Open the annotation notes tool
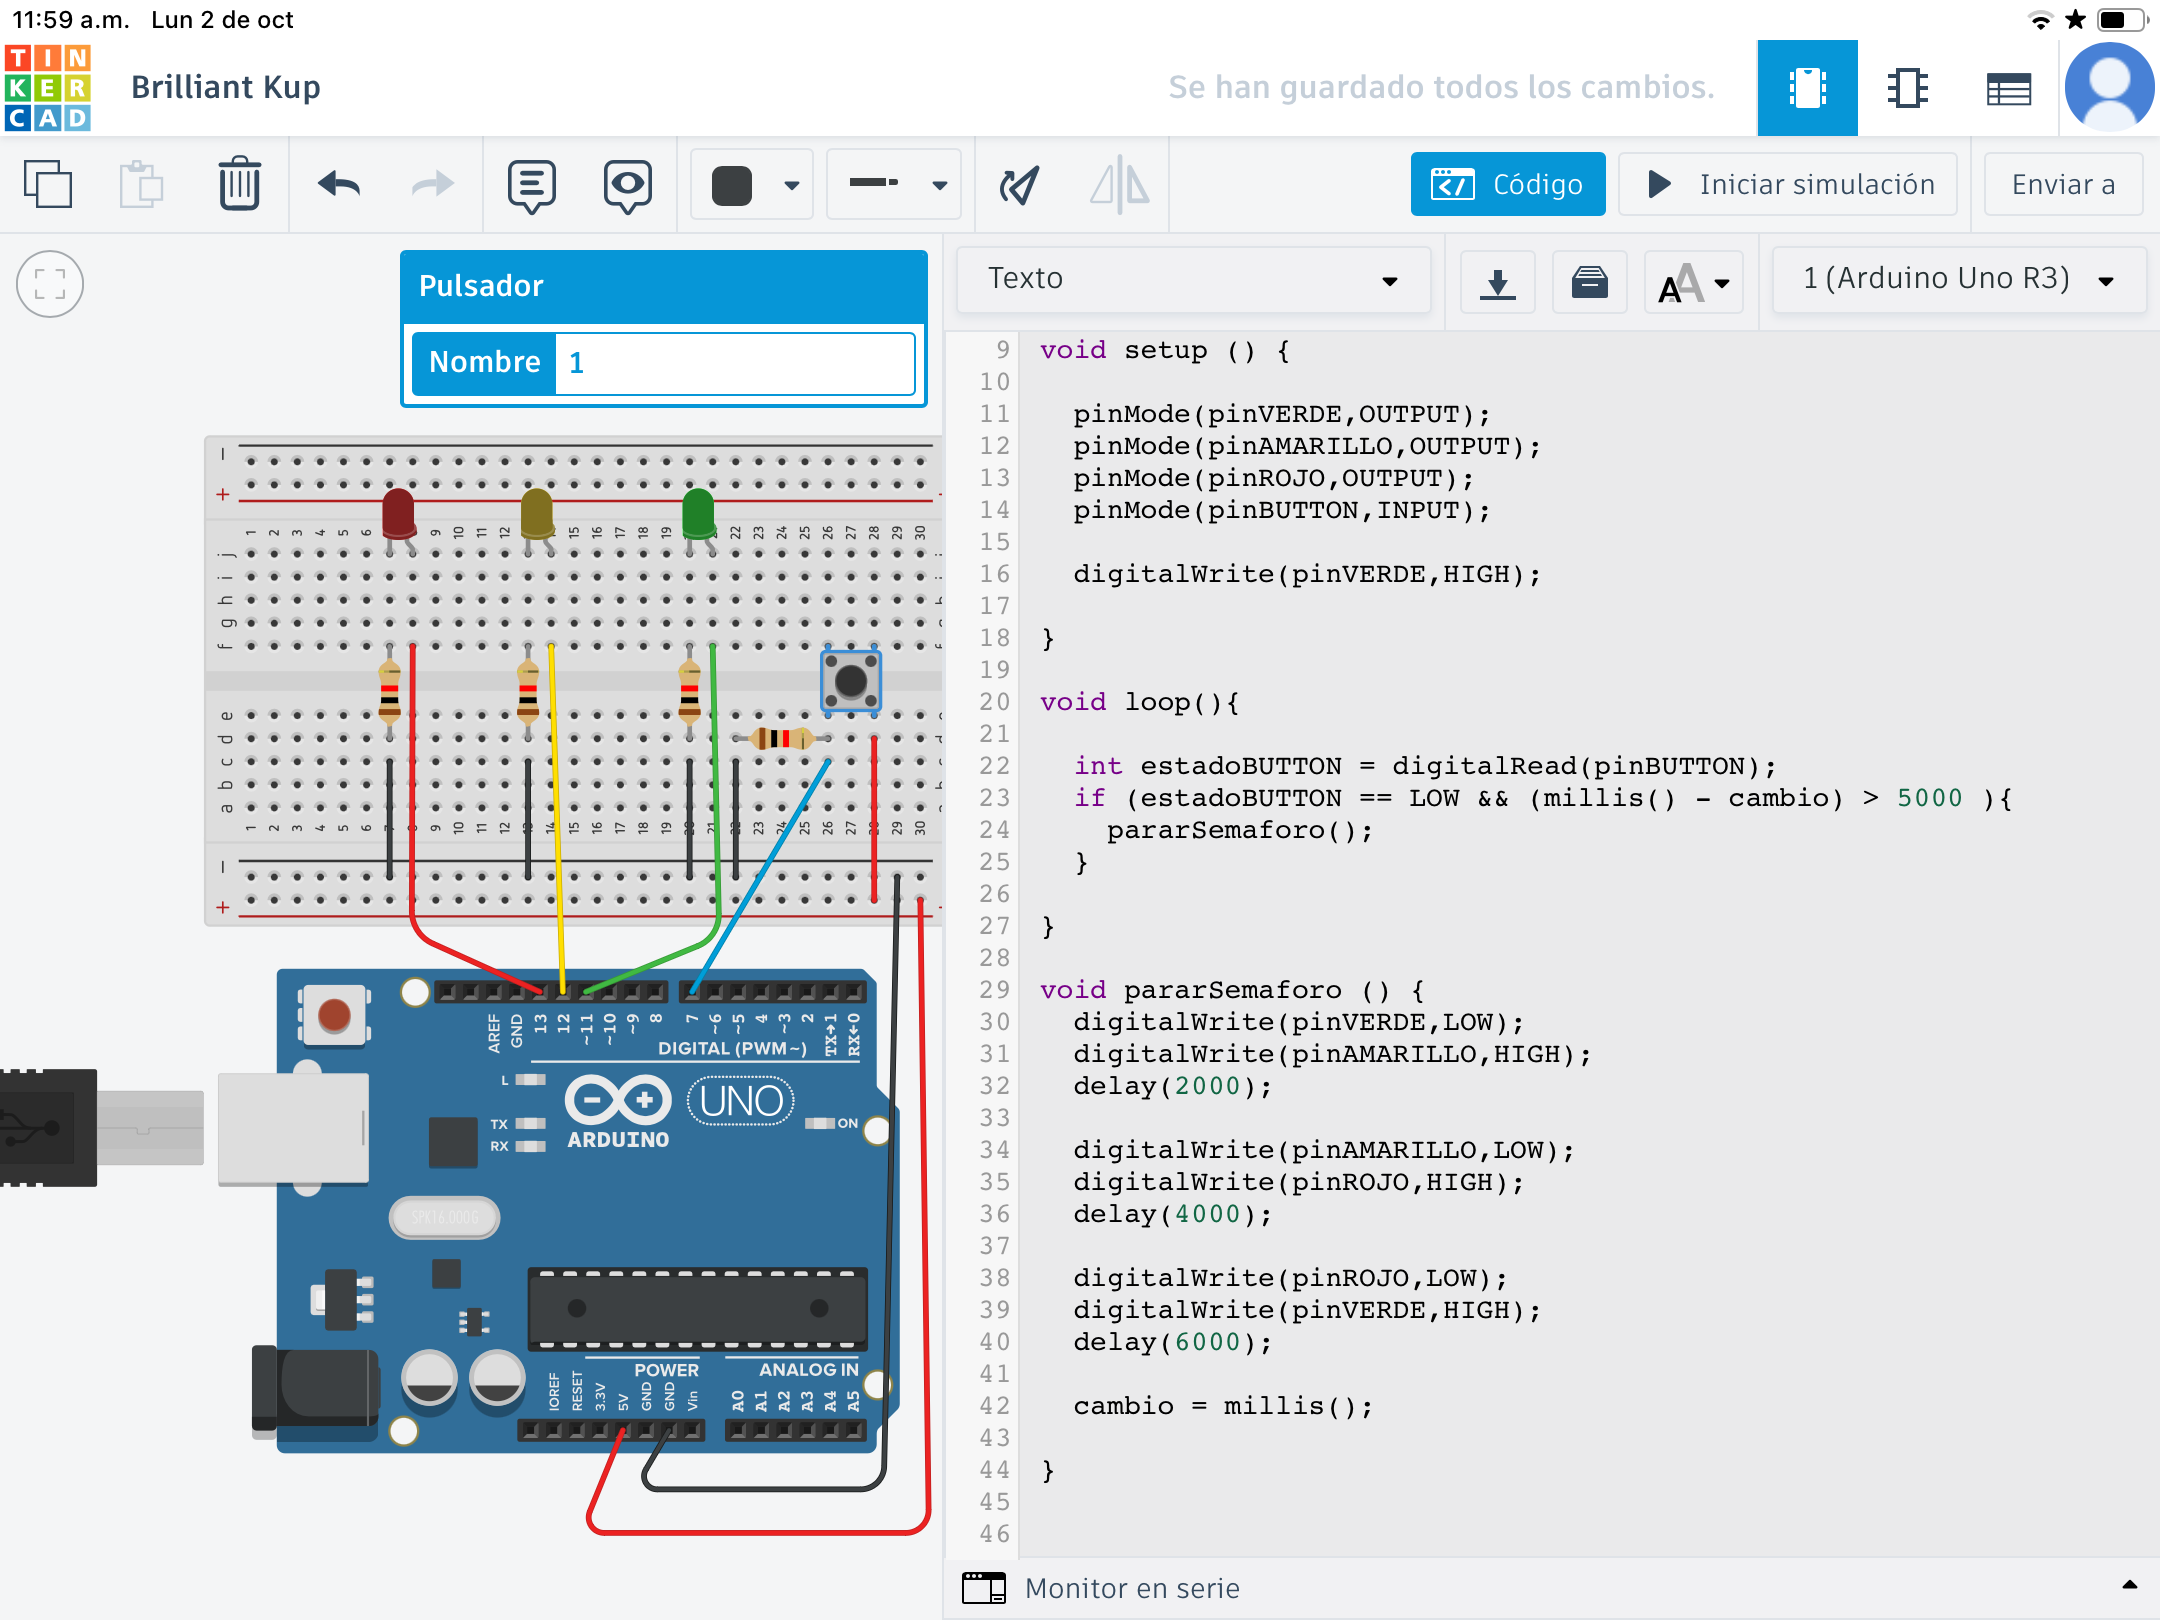Viewport: 2160px width, 1620px height. coord(531,185)
